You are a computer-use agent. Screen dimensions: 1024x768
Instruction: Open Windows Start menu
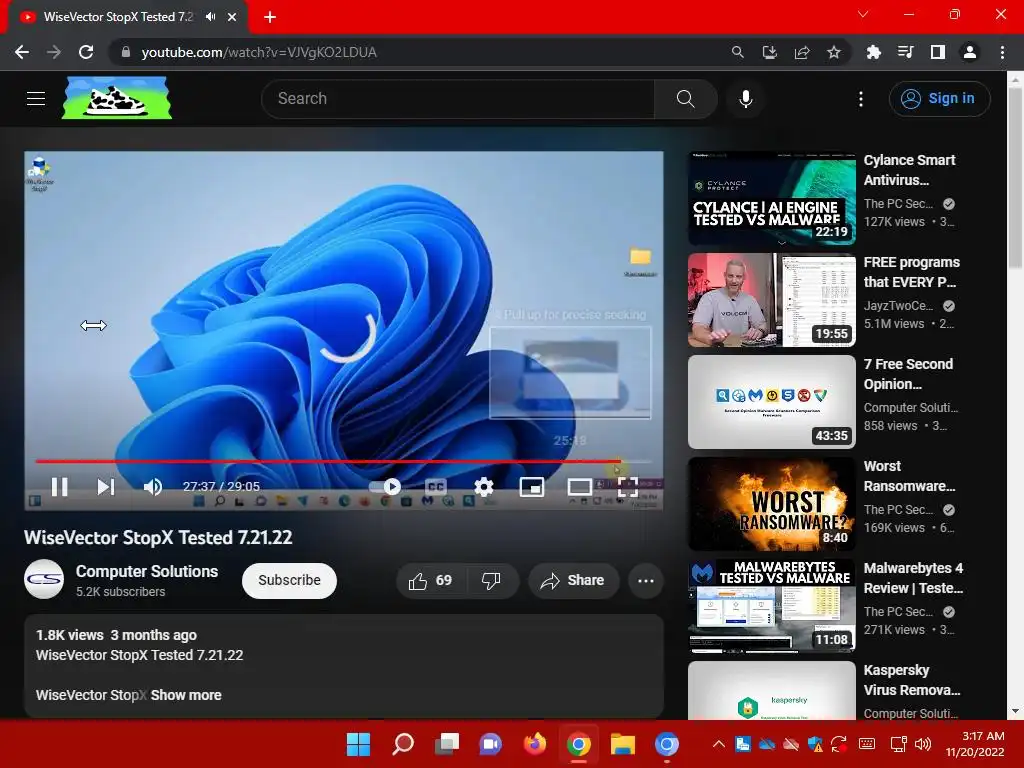tap(359, 744)
